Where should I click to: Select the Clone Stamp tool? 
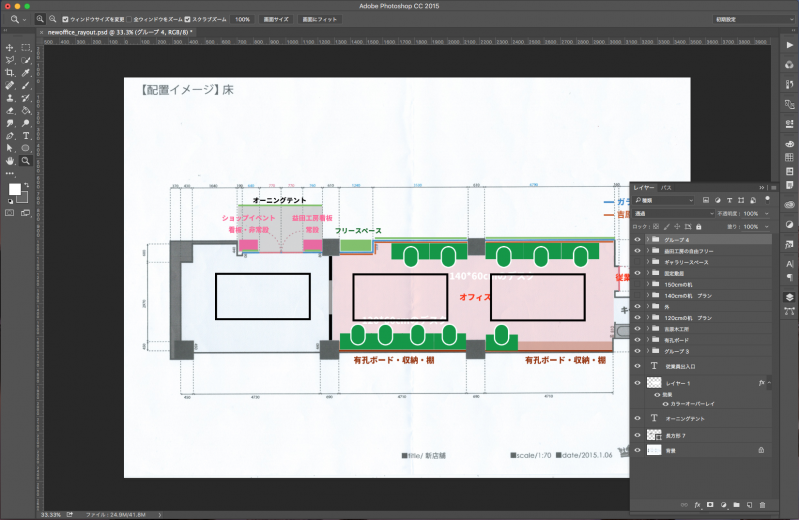(x=10, y=98)
